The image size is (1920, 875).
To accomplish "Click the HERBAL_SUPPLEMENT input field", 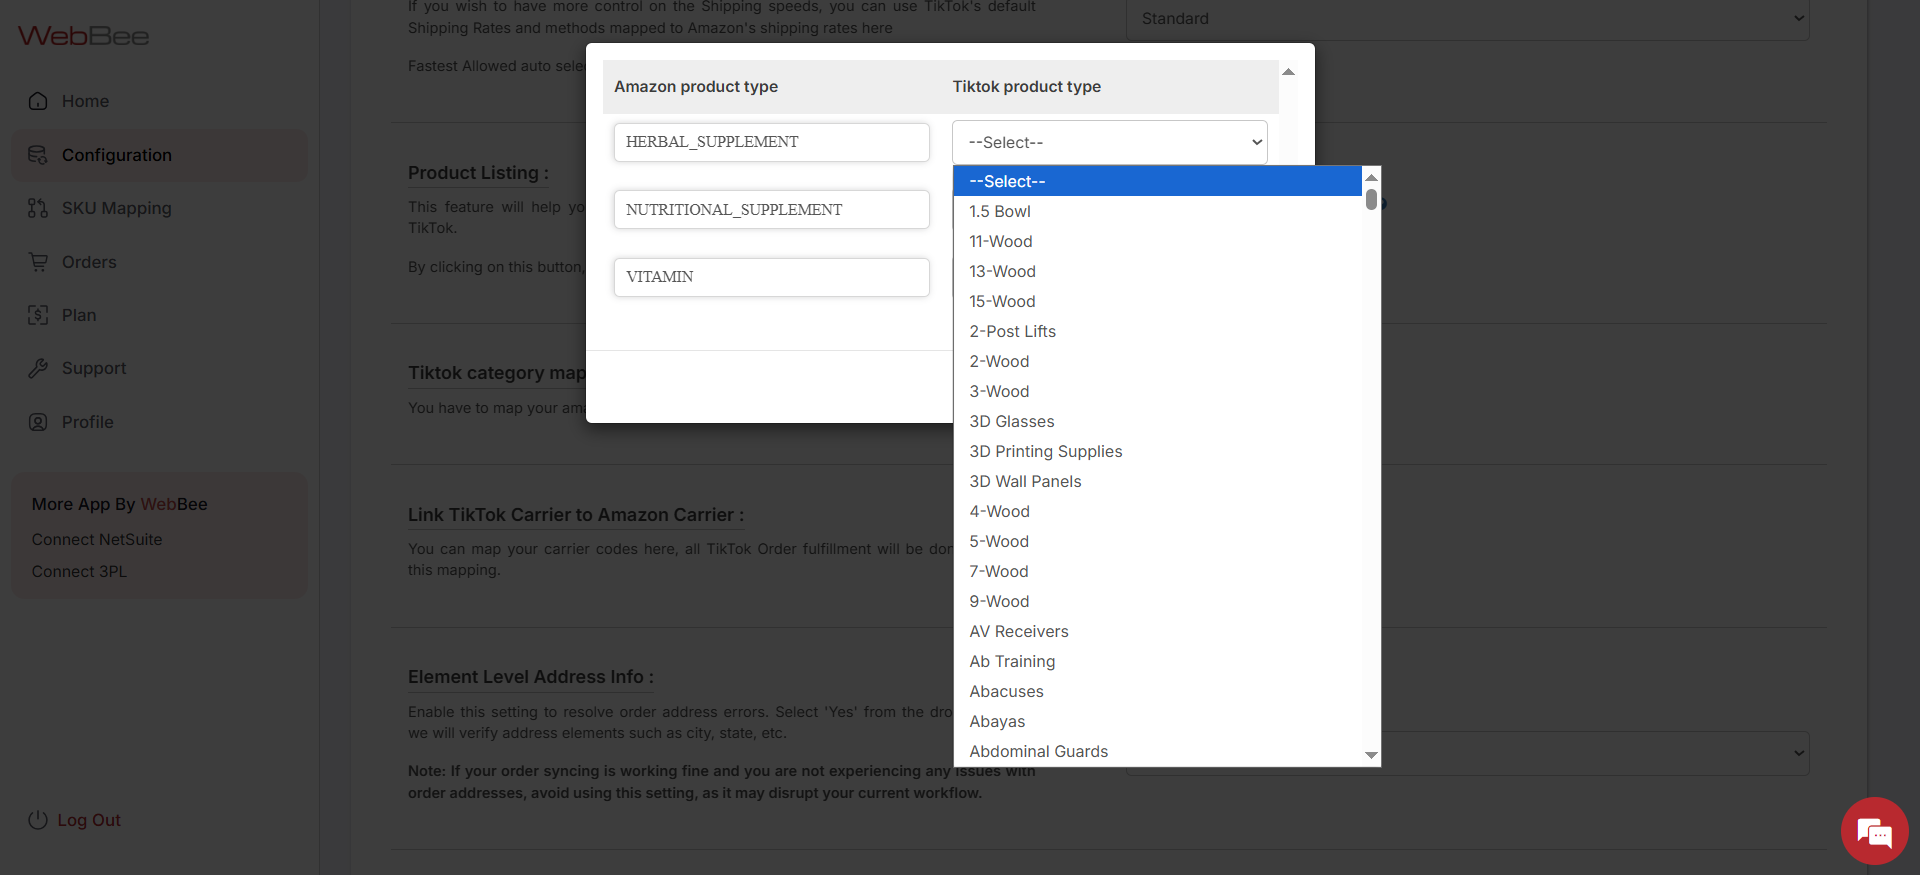I will tap(771, 142).
